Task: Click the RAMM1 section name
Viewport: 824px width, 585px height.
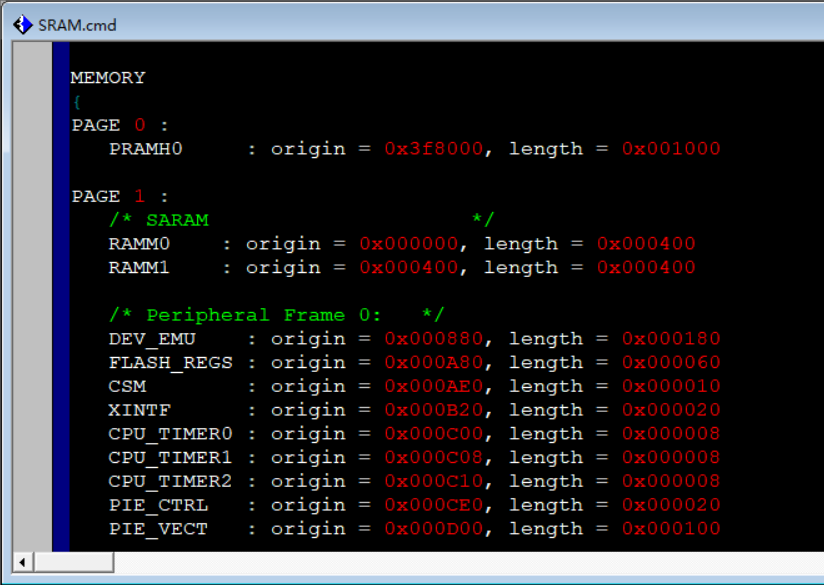Action: [139, 268]
